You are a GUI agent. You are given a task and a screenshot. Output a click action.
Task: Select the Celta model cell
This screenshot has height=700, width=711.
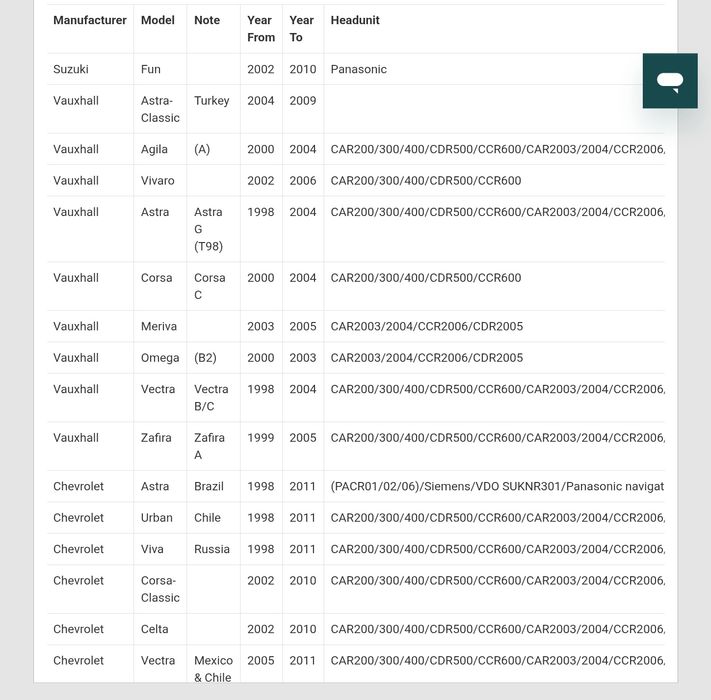tap(155, 629)
